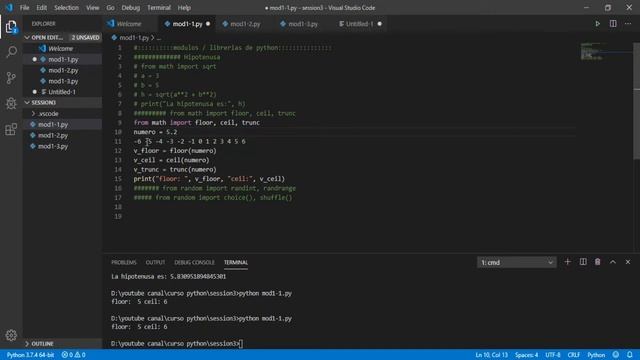Open the terminal selector dropdown 1: cmd
This screenshot has width=640, height=360.
(x=516, y=262)
